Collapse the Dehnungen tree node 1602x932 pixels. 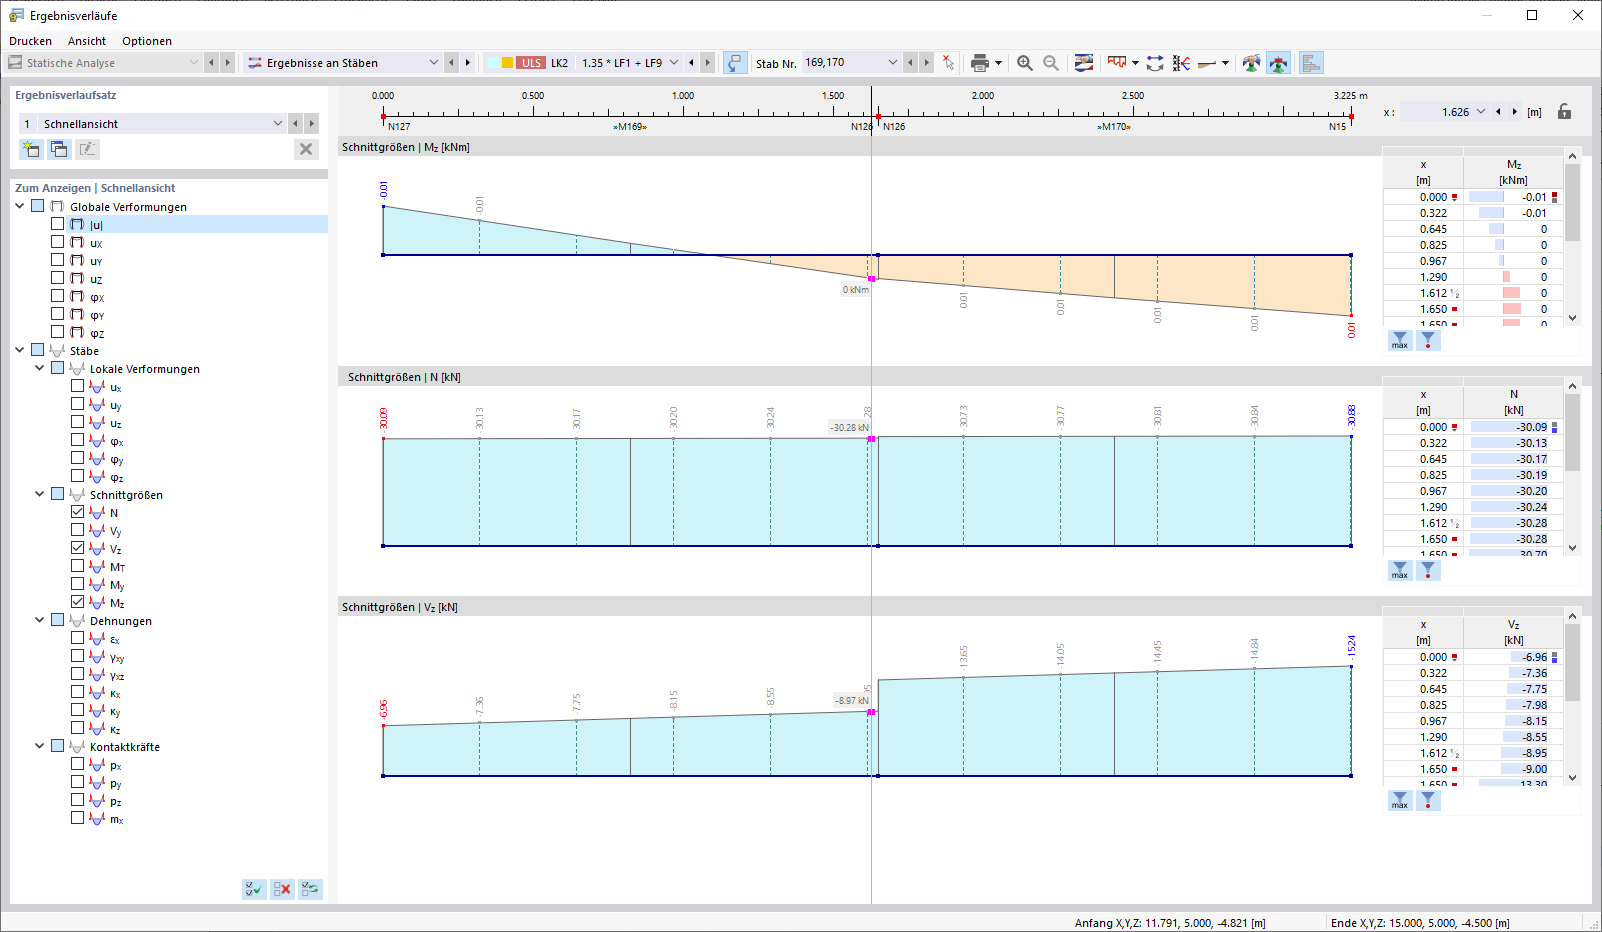click(x=40, y=620)
